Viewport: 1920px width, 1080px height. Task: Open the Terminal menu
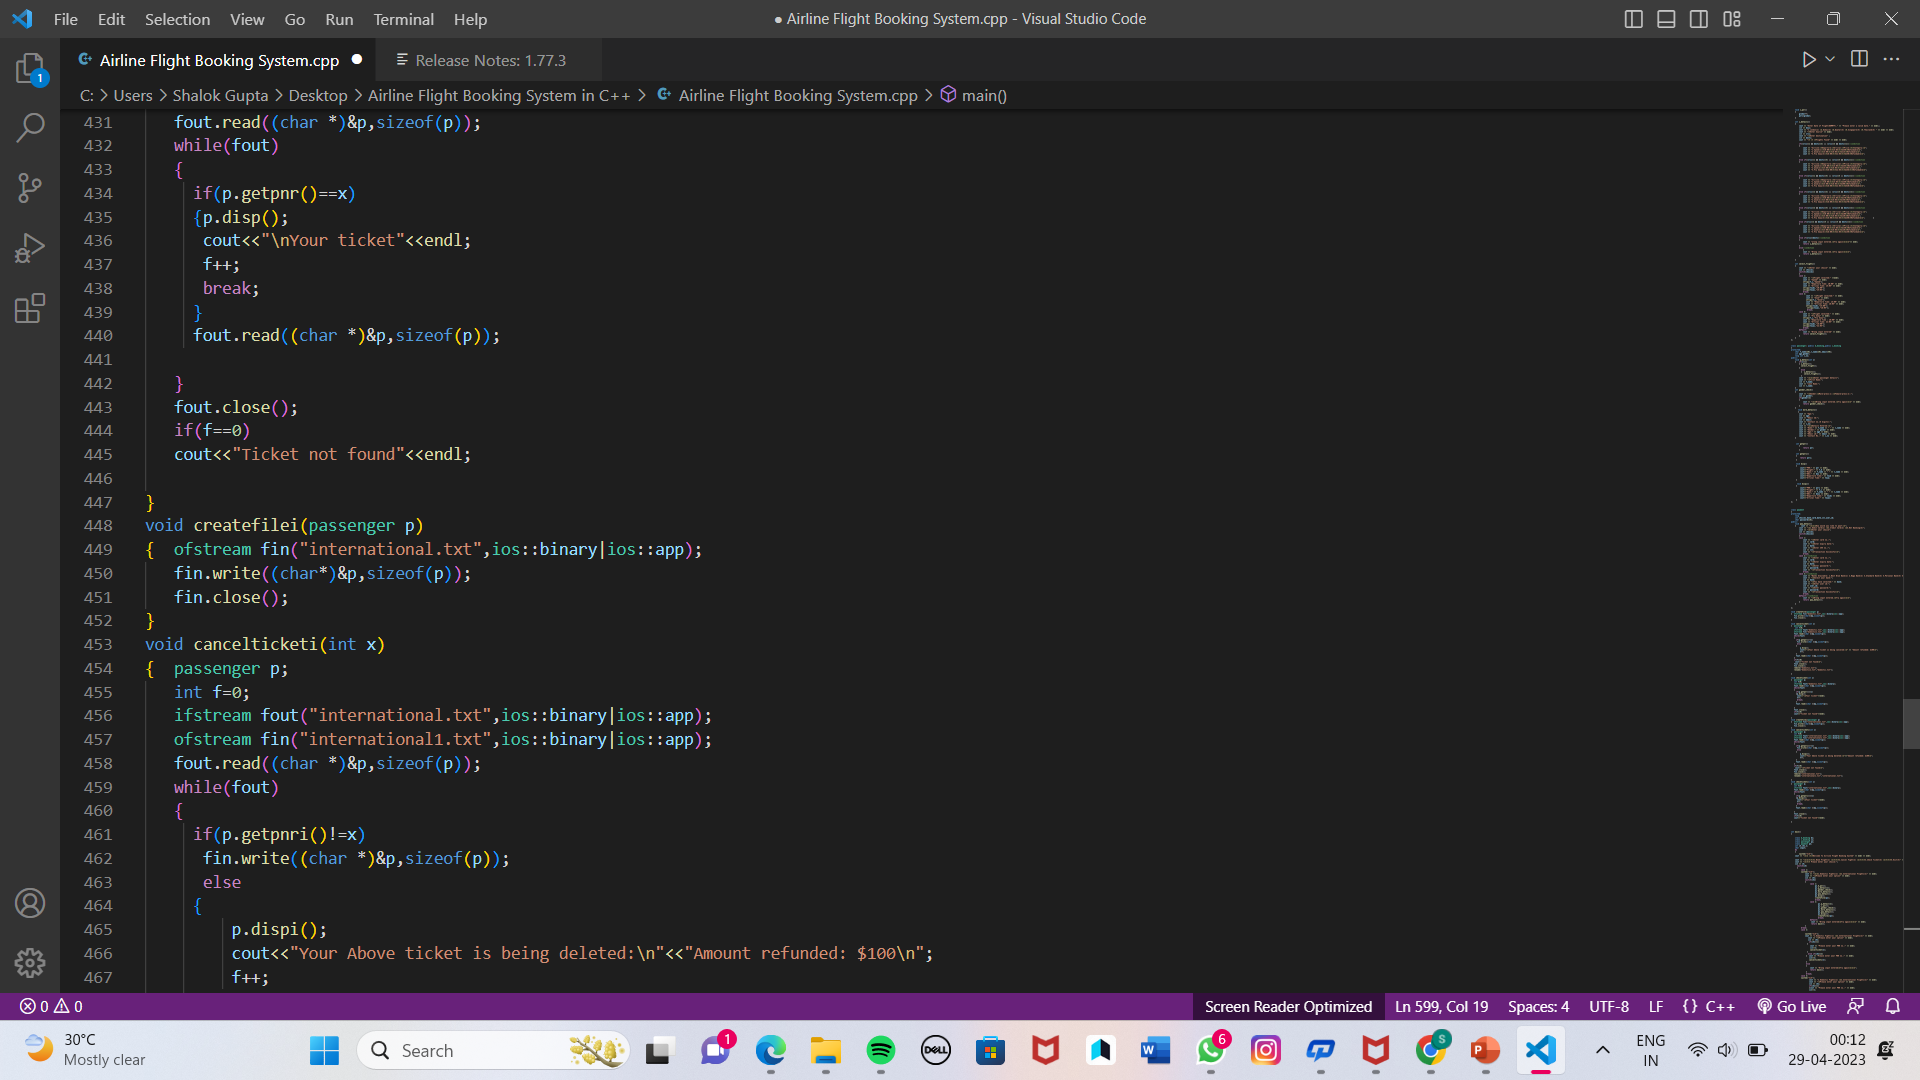click(x=403, y=19)
